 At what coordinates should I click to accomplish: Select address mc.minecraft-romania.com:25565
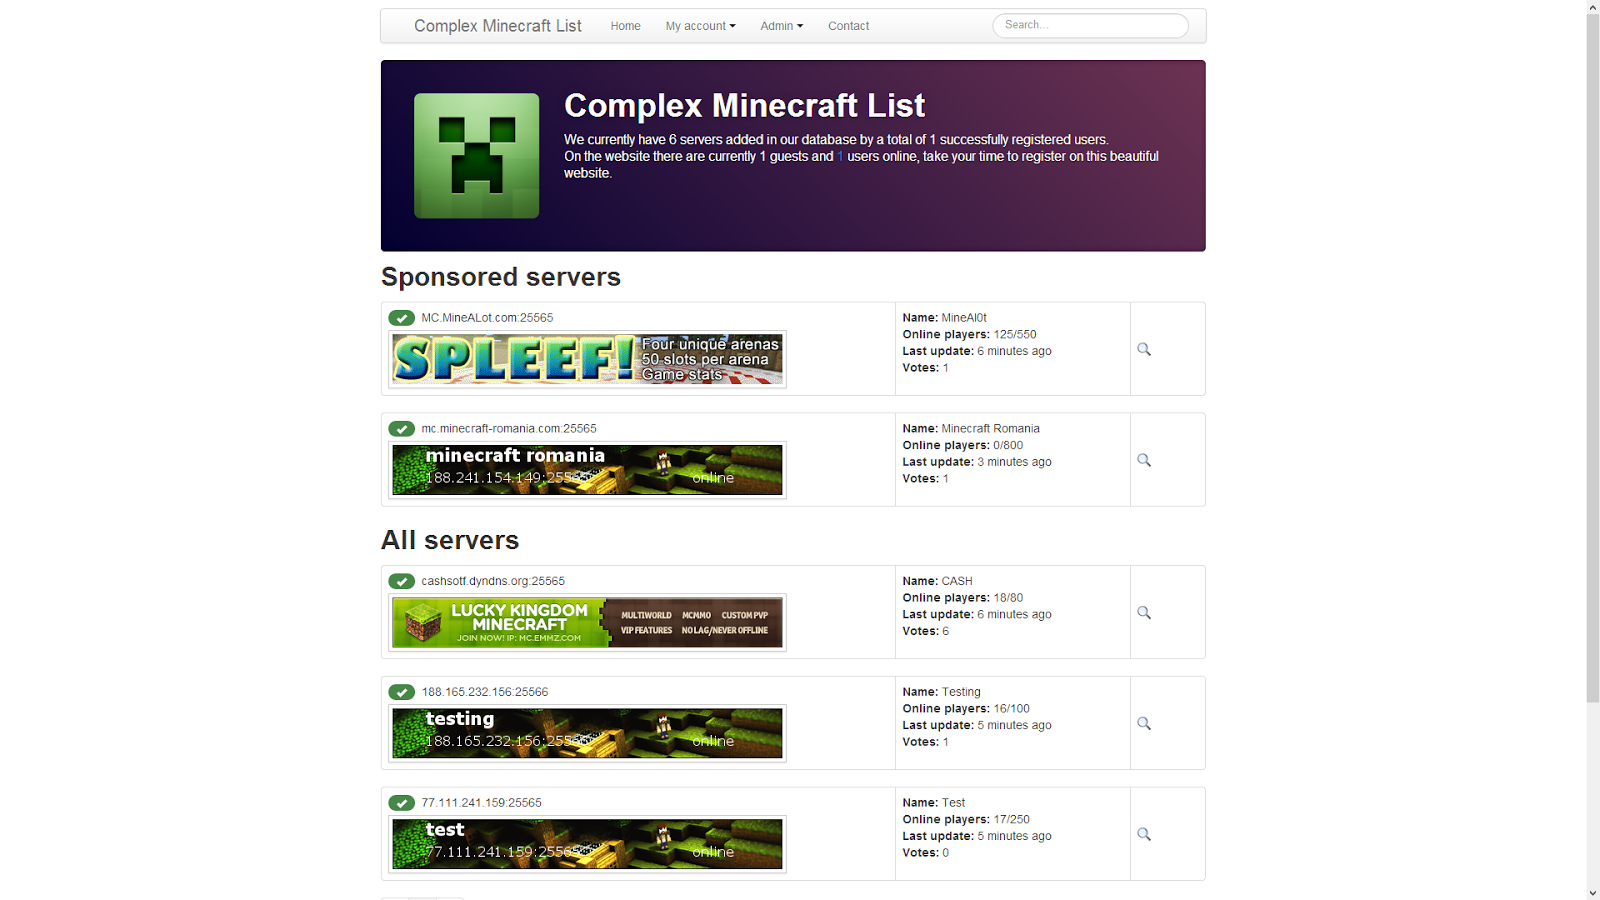tap(509, 429)
